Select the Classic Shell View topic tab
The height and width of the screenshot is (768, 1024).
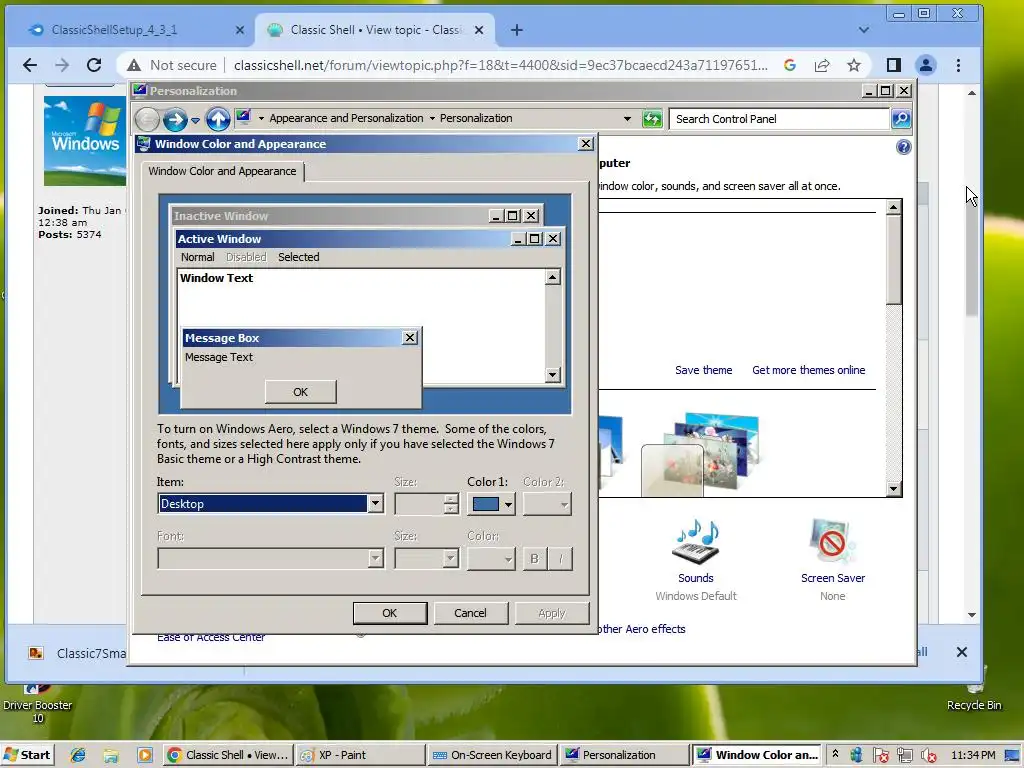(x=376, y=30)
